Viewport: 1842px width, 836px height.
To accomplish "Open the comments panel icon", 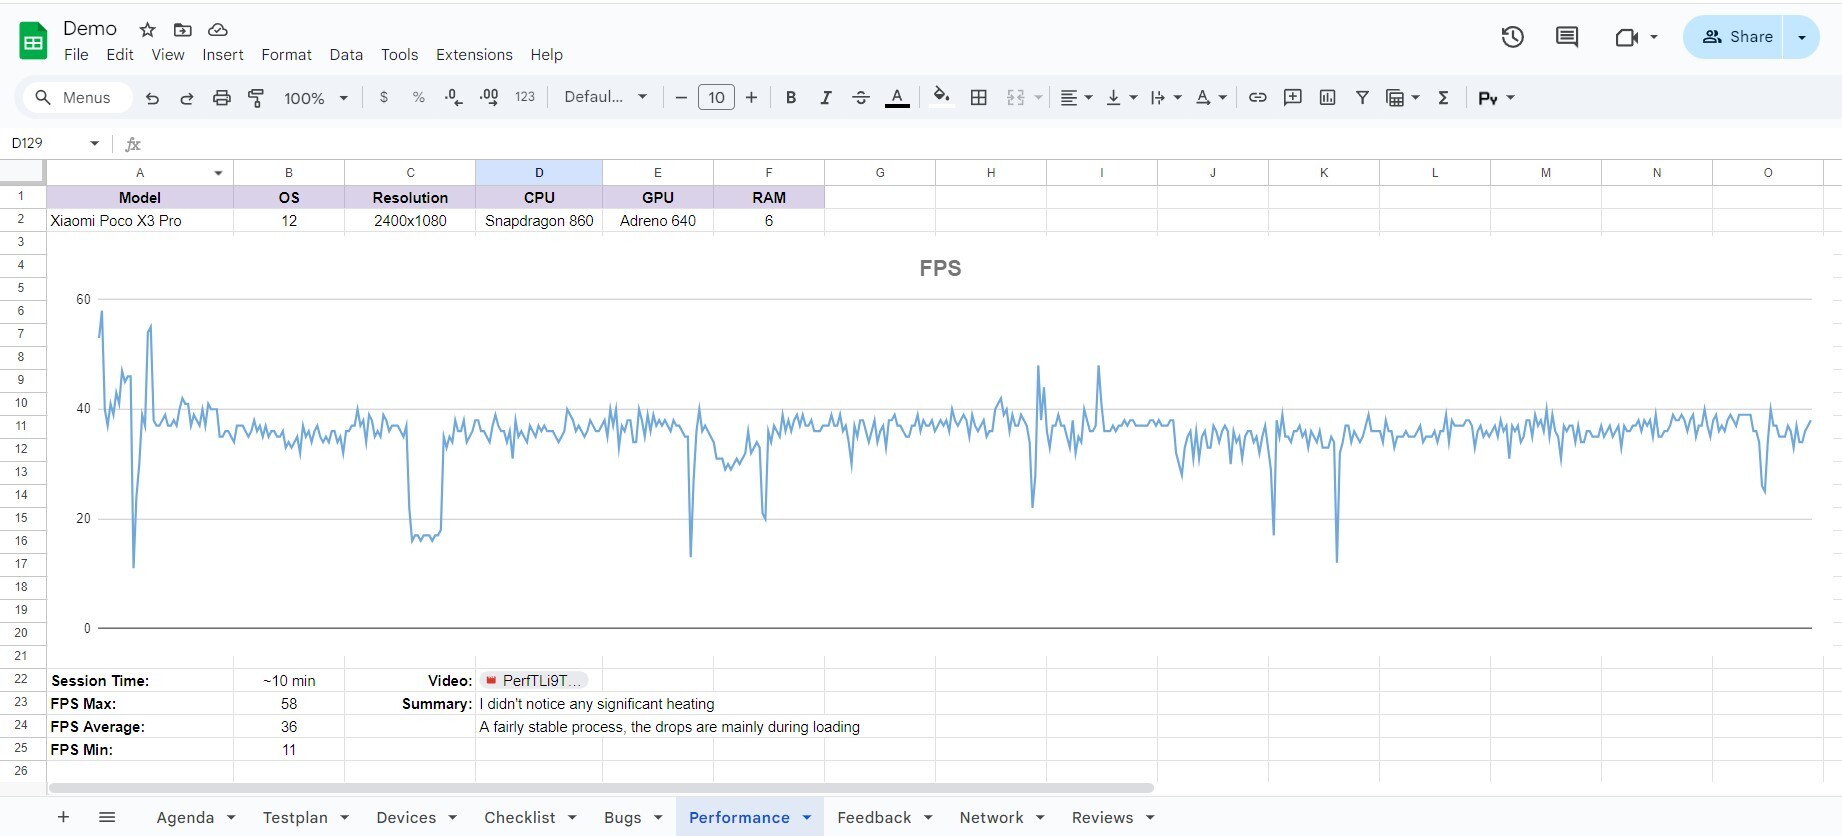I will pos(1567,37).
